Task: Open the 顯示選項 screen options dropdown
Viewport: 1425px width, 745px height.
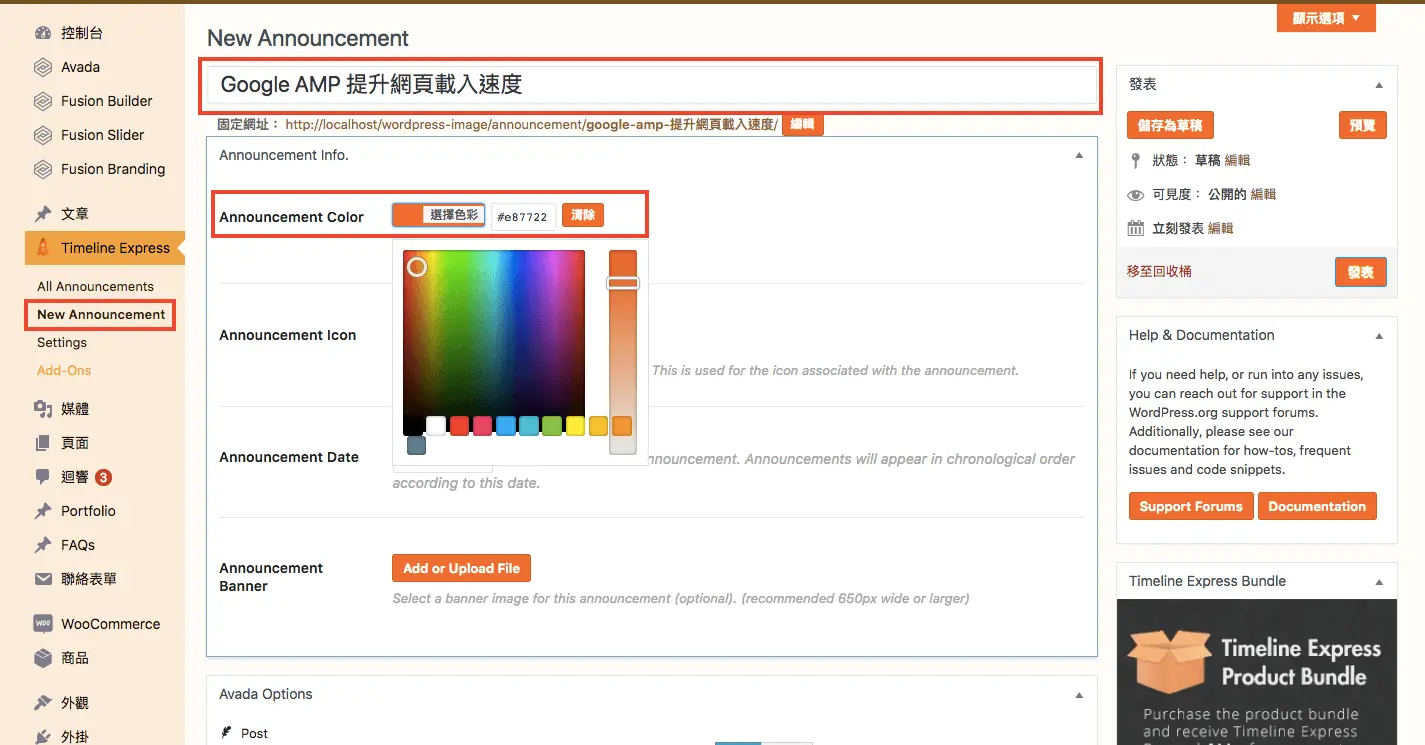Action: [x=1326, y=18]
